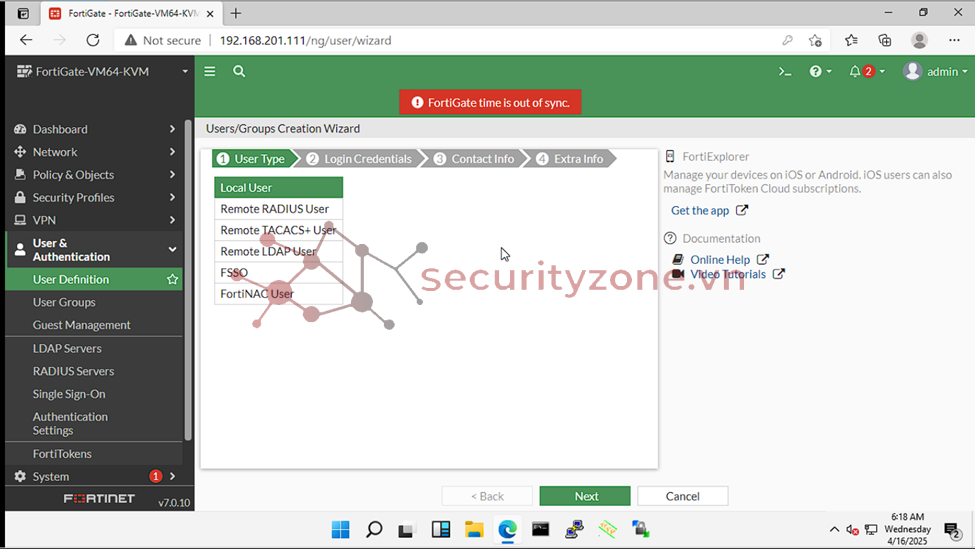
Task: Open browser Collections icon
Action: pyautogui.click(x=885, y=40)
